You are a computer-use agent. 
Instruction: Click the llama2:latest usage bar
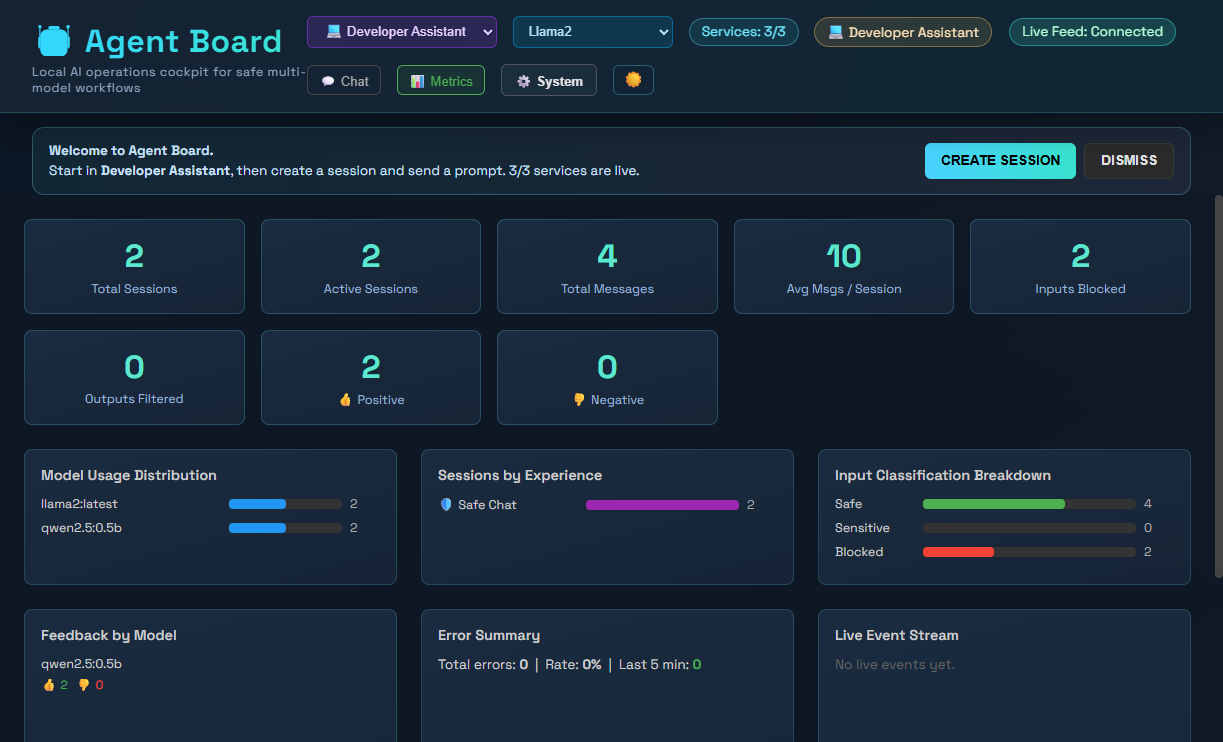(285, 504)
